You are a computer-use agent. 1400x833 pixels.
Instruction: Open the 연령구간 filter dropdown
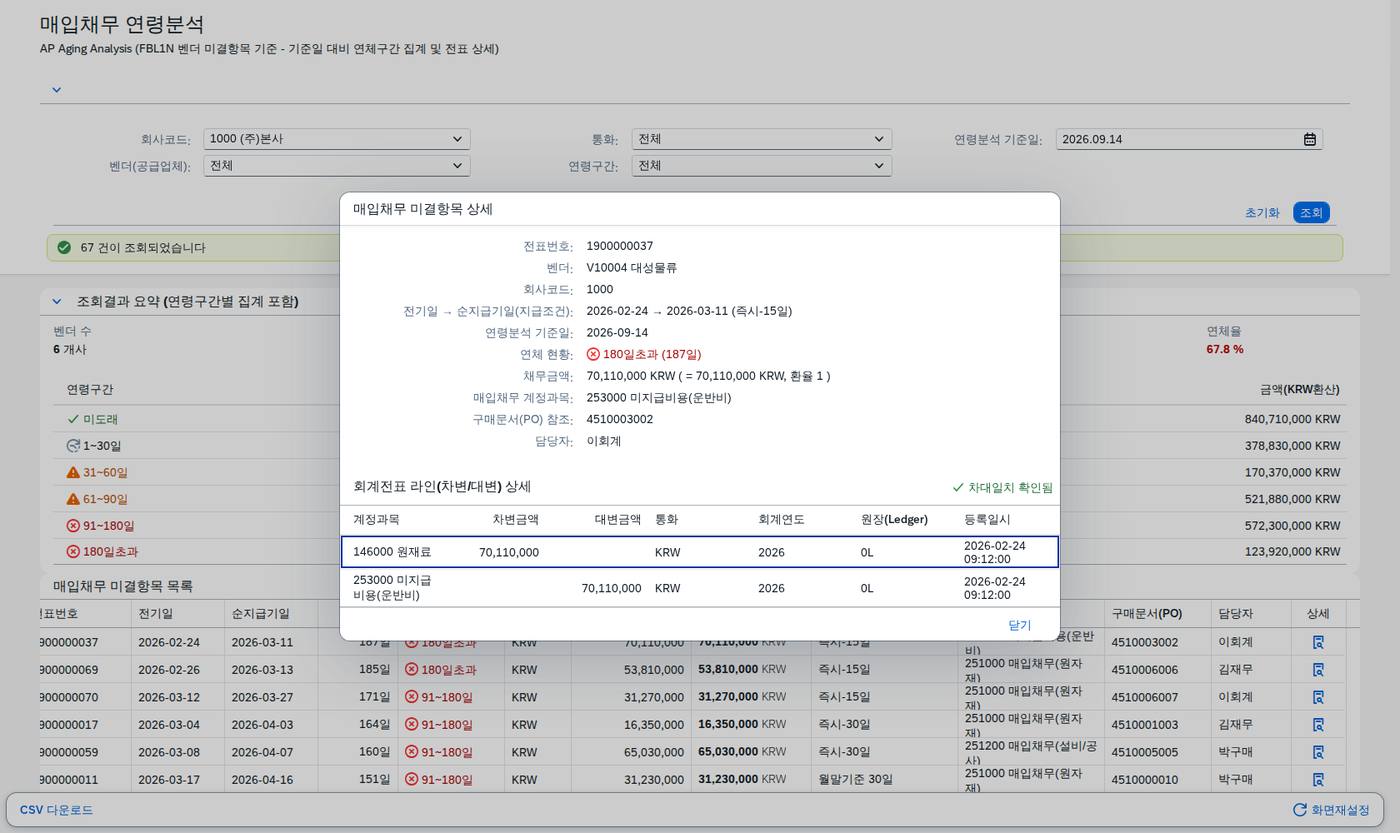761,166
